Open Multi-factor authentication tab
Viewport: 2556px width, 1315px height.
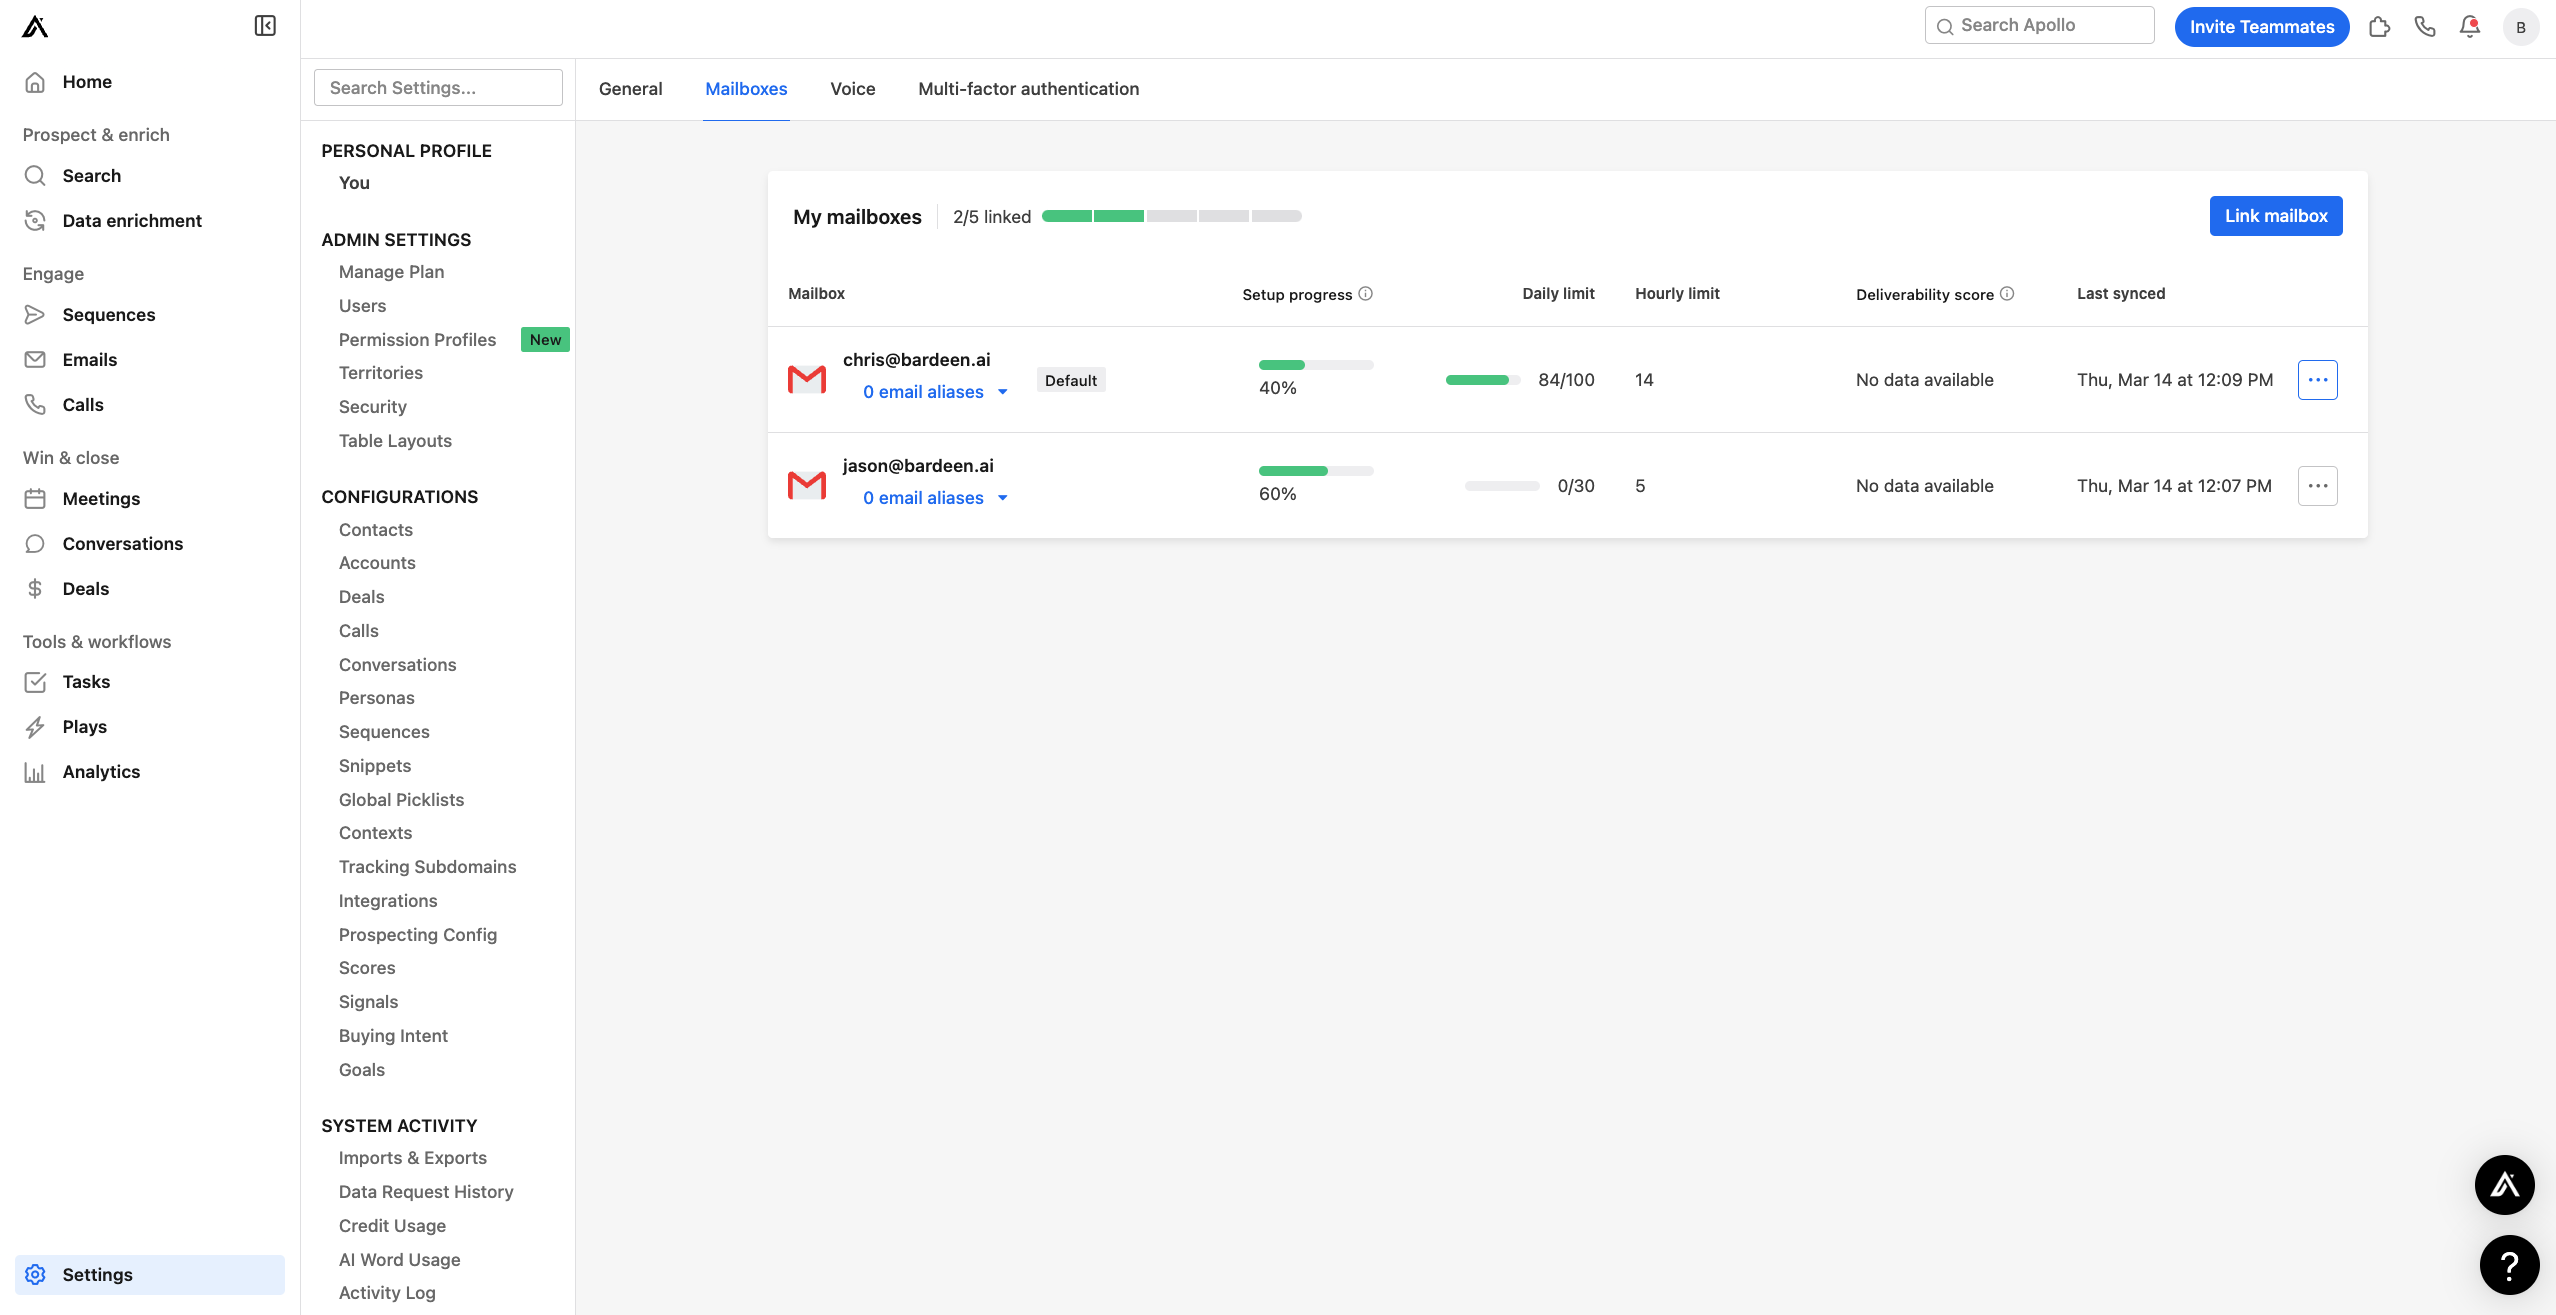click(1028, 89)
